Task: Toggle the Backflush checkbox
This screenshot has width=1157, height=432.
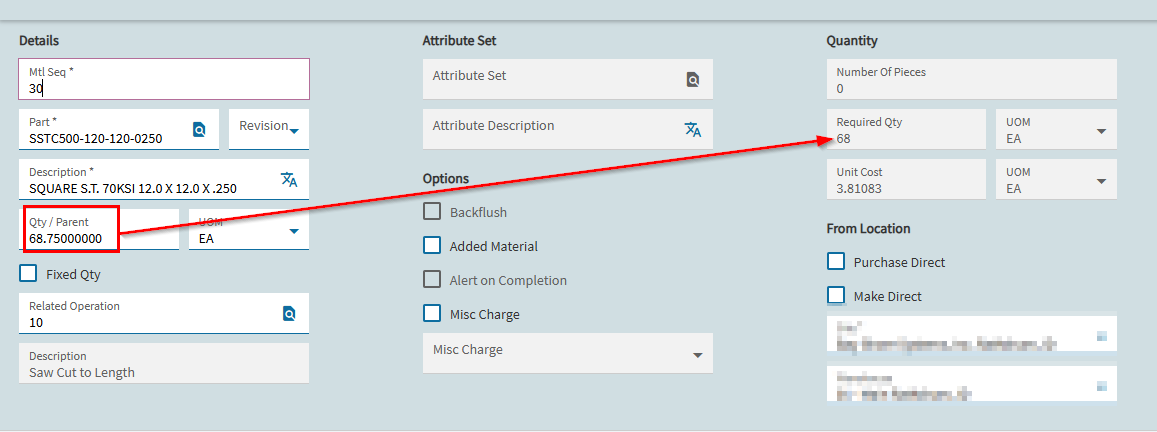Action: pos(432,212)
